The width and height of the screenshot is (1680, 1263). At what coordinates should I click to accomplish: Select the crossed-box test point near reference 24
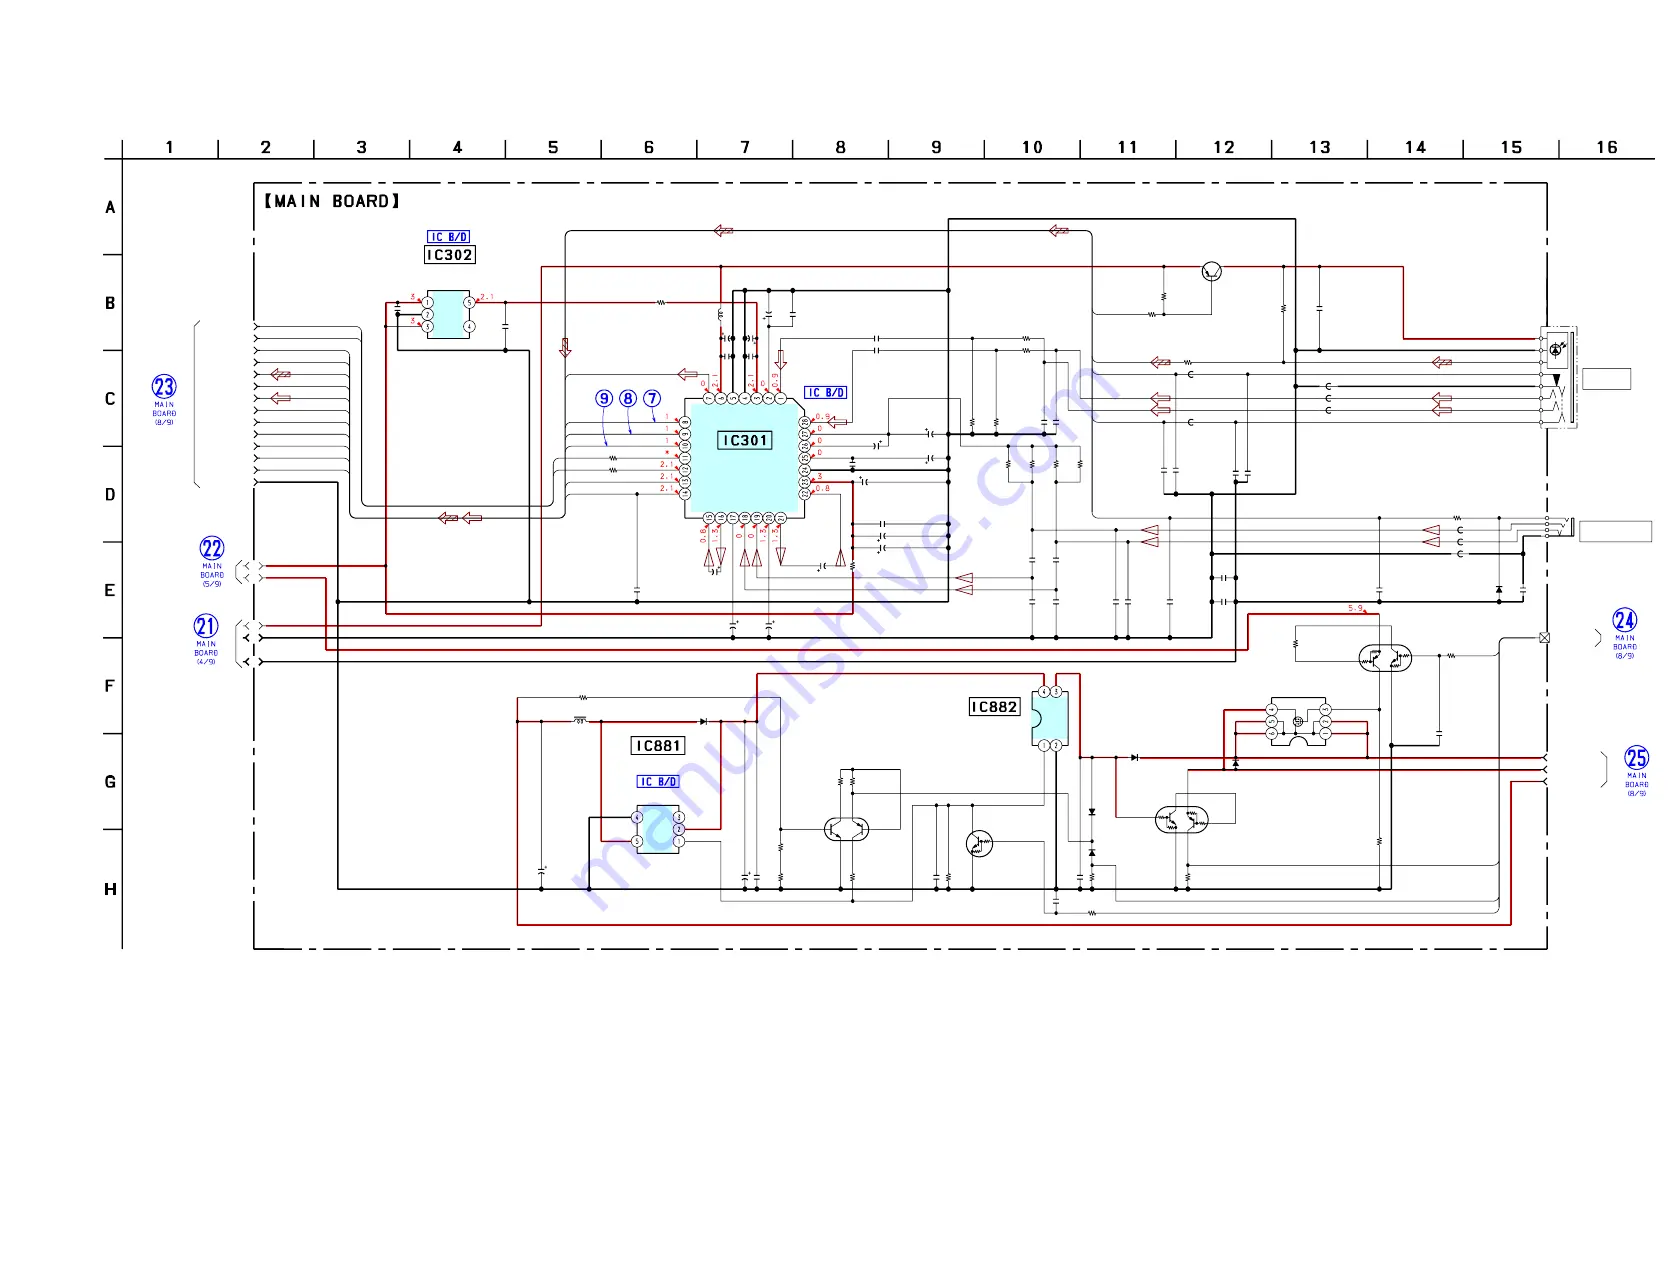1544,637
